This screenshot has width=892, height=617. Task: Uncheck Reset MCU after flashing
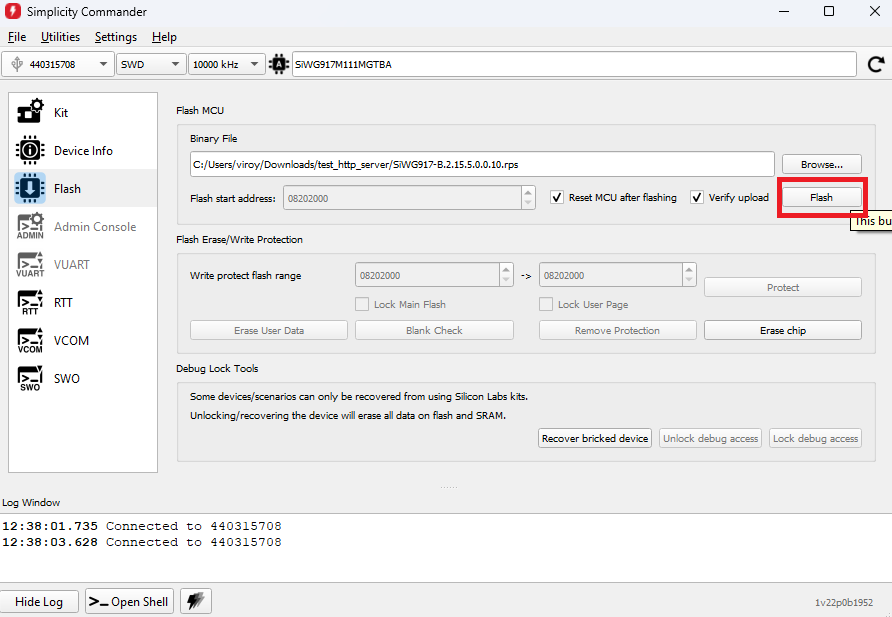[558, 198]
